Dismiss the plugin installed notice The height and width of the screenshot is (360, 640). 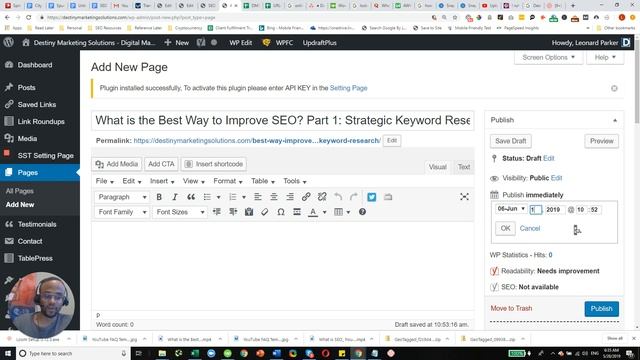614,89
